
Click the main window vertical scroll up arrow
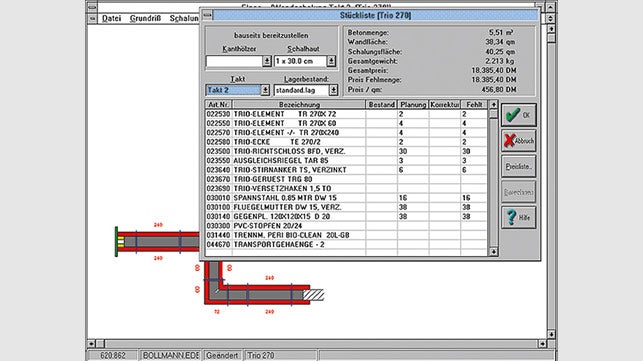point(551,29)
